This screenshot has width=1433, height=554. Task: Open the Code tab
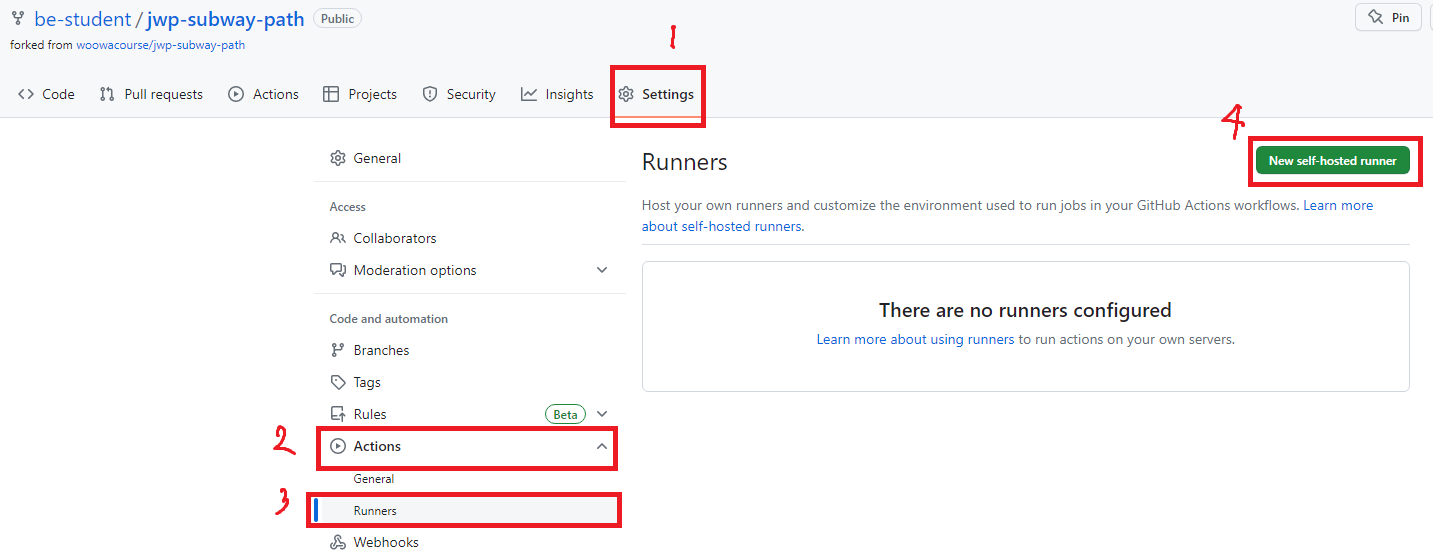[46, 94]
